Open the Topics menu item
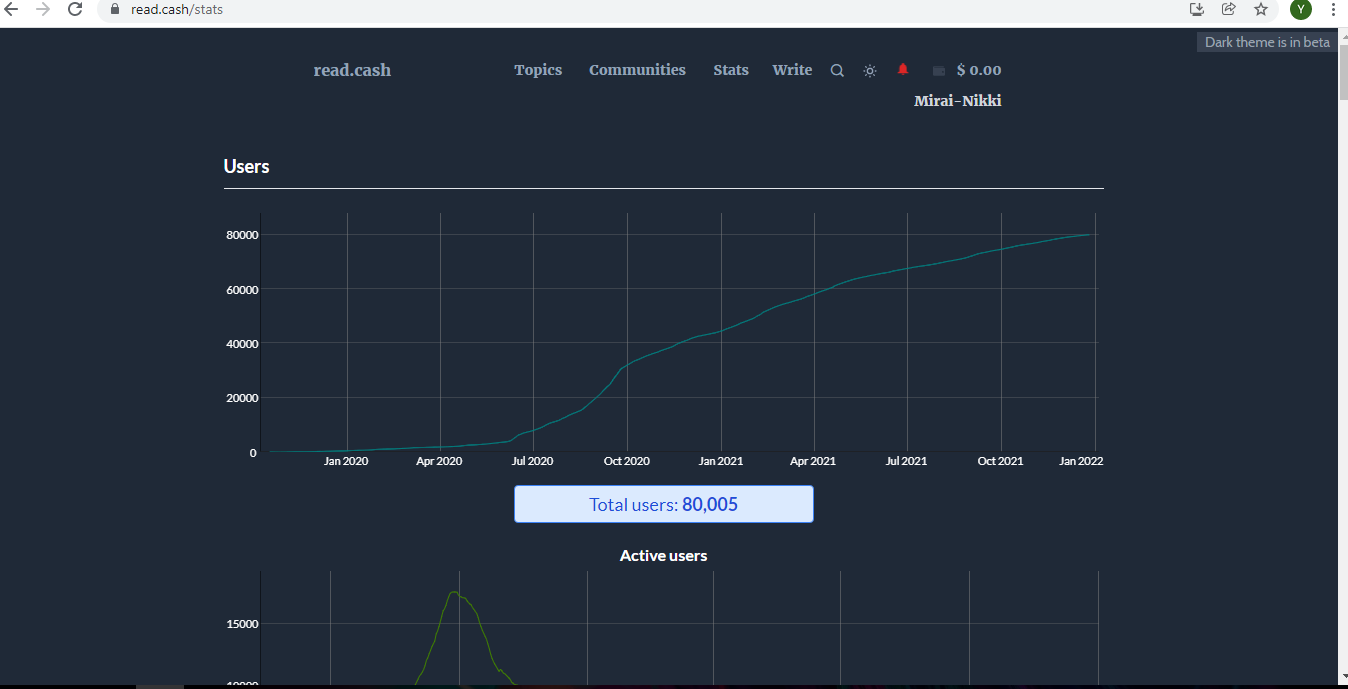Screen dimensions: 1348x689 pyautogui.click(x=538, y=70)
